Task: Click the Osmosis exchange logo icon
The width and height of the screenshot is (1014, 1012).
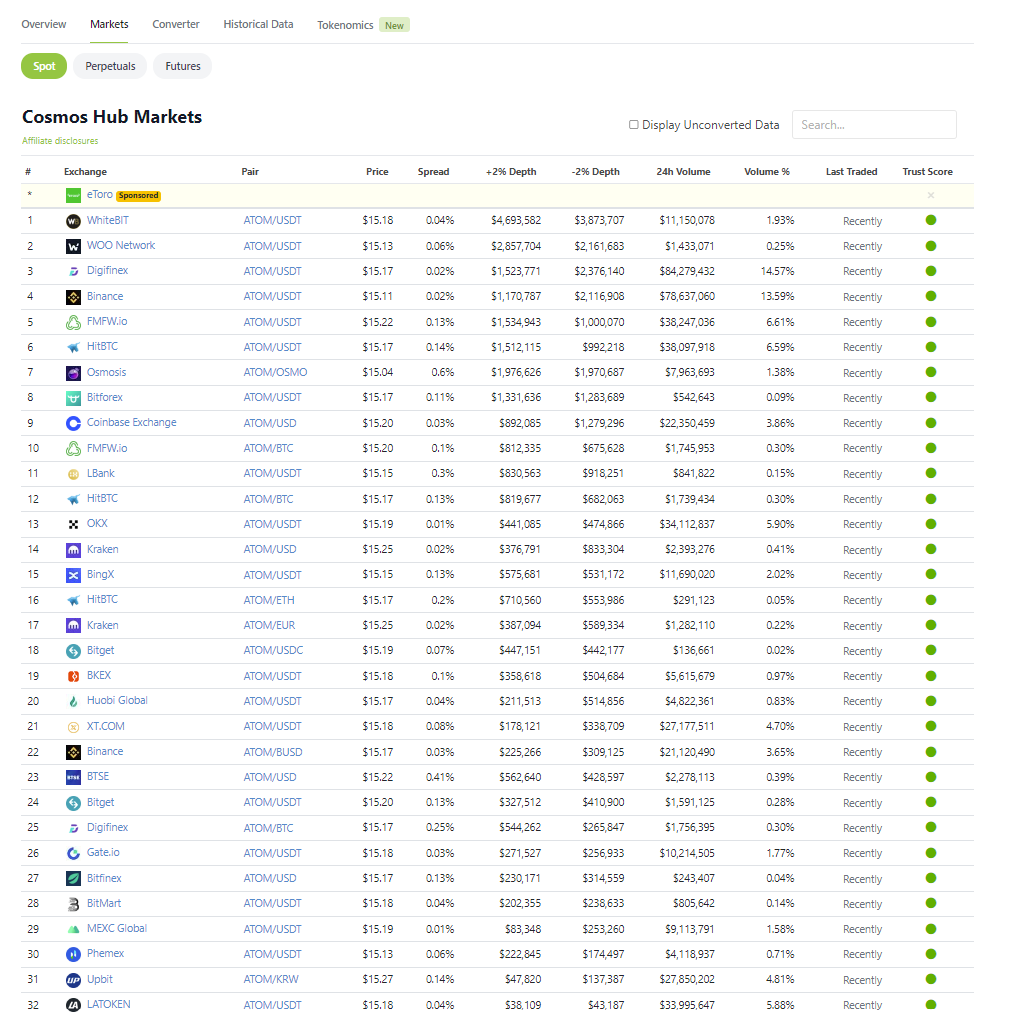Action: point(73,373)
